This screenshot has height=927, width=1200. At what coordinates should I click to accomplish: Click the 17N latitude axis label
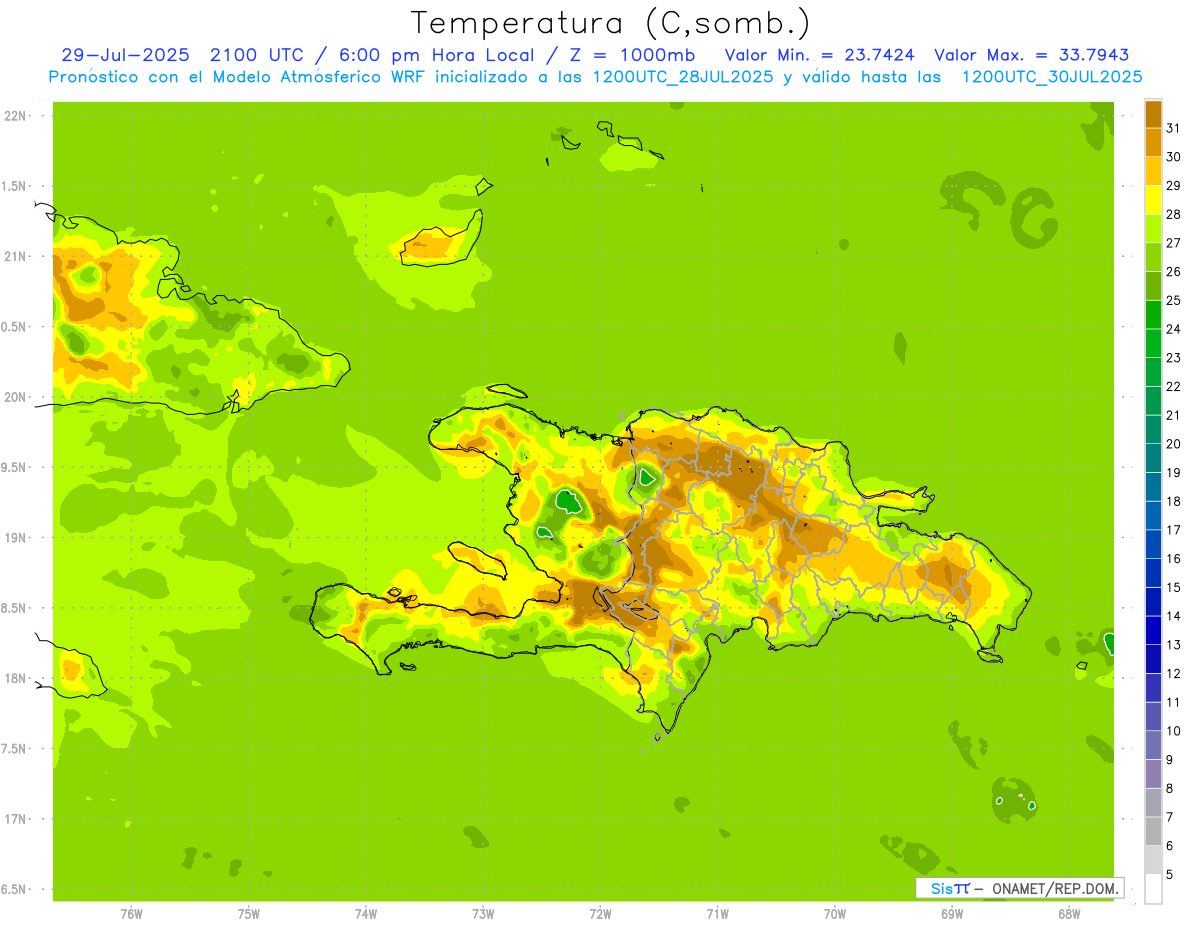[14, 819]
